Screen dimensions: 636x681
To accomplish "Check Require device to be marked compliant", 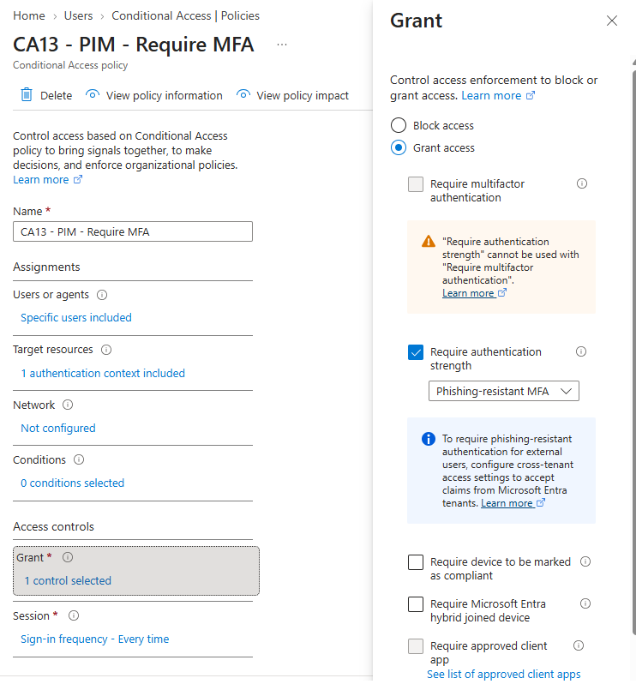I will 416,562.
